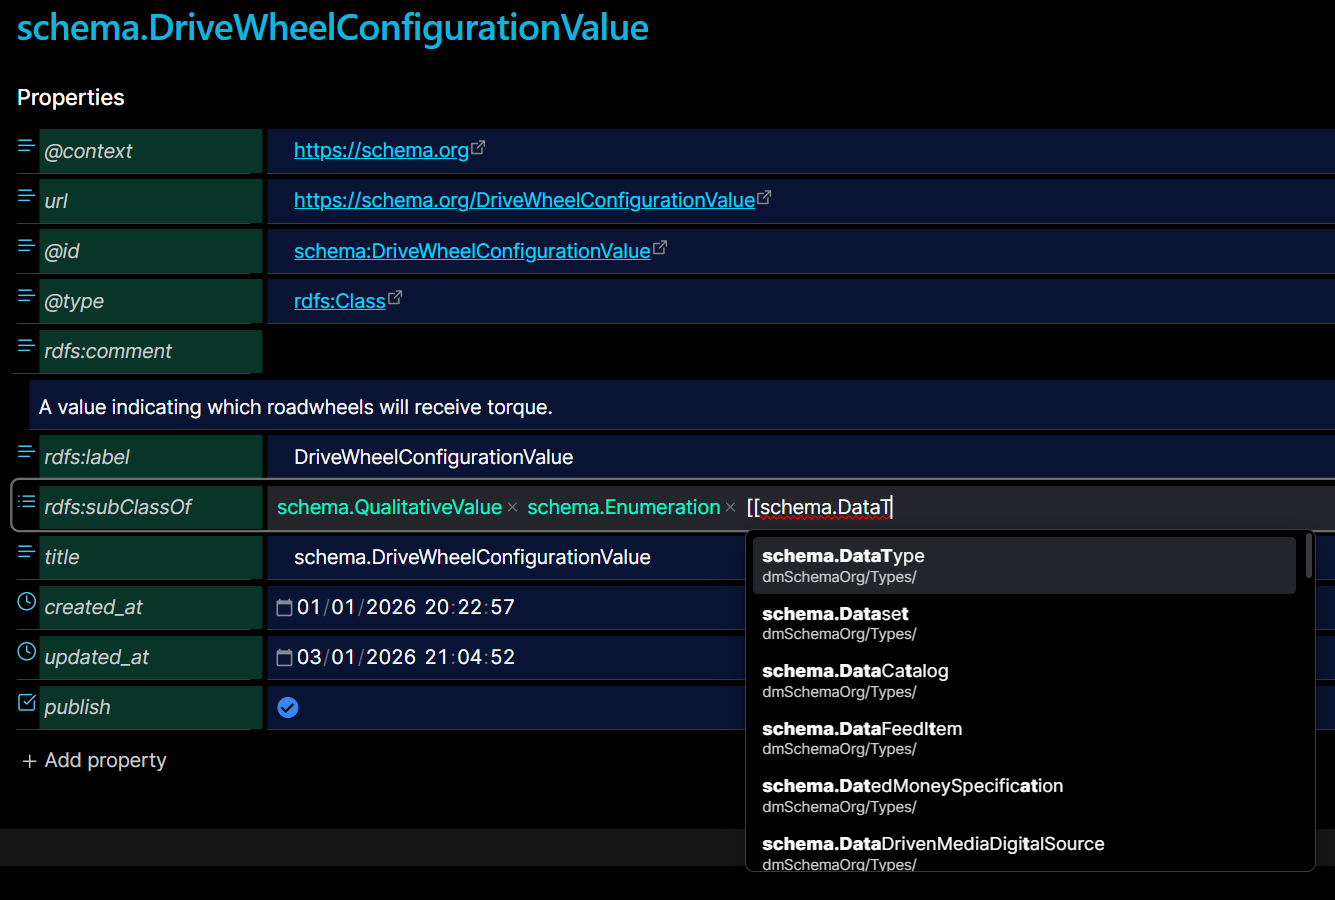Viewport: 1335px width, 900px height.
Task: Click the clock icon beside updated_at
Action: [27, 652]
